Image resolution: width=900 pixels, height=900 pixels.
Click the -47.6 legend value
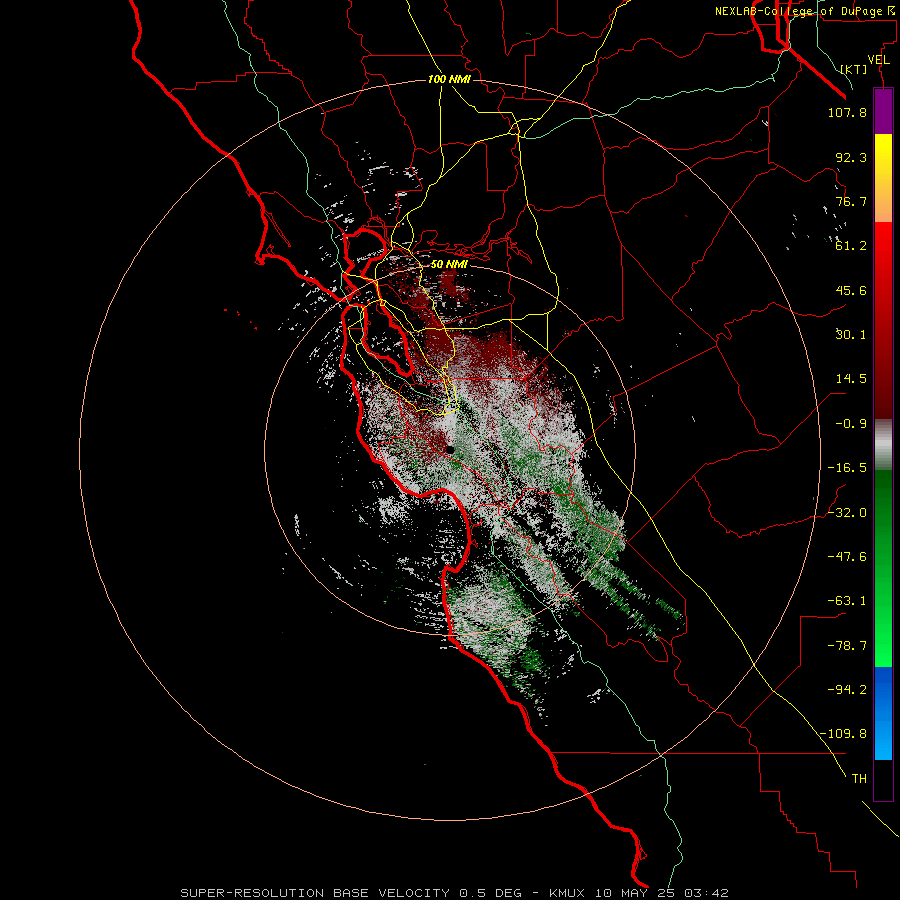tap(847, 557)
